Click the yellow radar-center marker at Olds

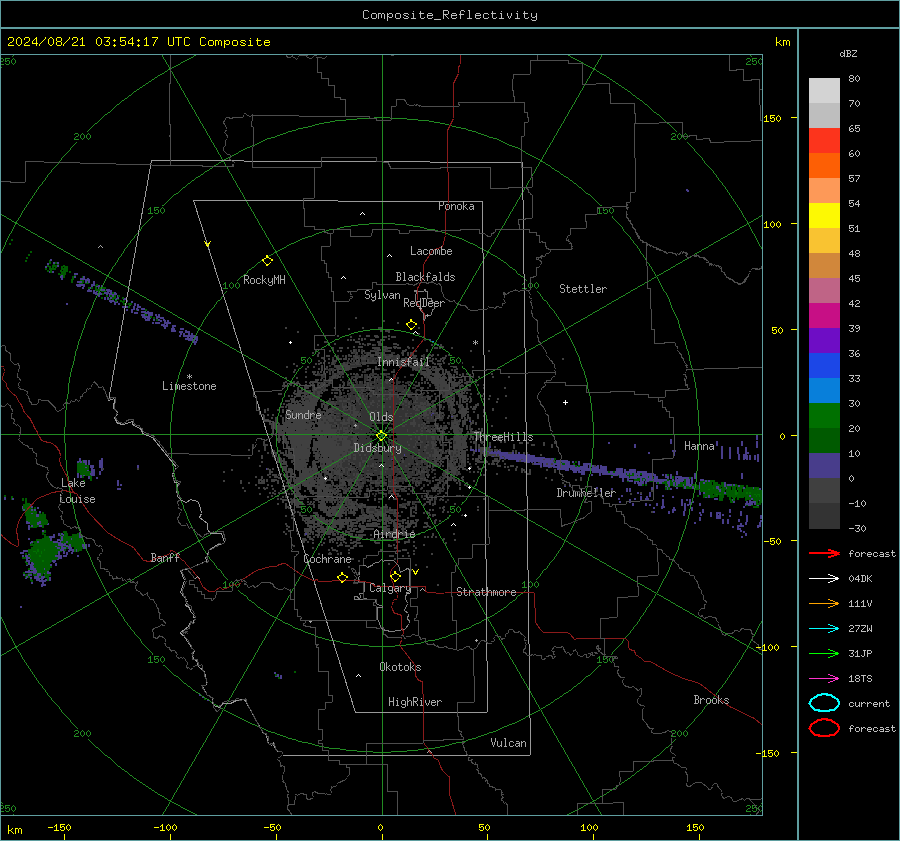(381, 436)
